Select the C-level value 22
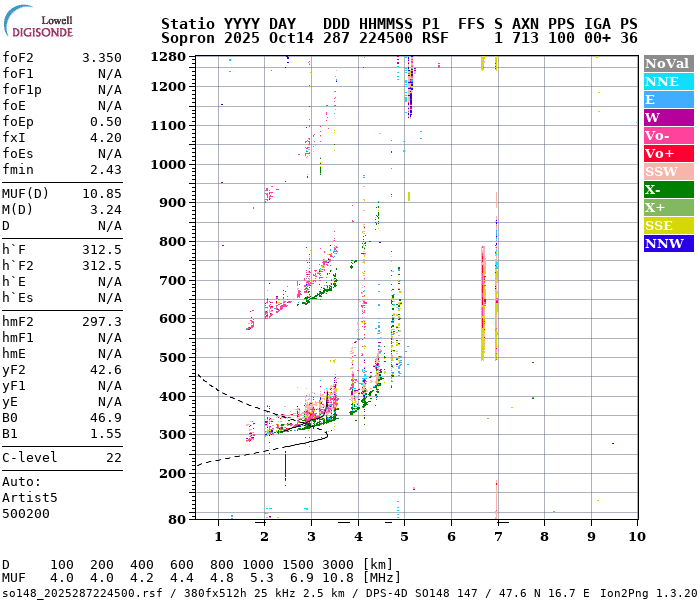700x600 pixels. coord(113,457)
